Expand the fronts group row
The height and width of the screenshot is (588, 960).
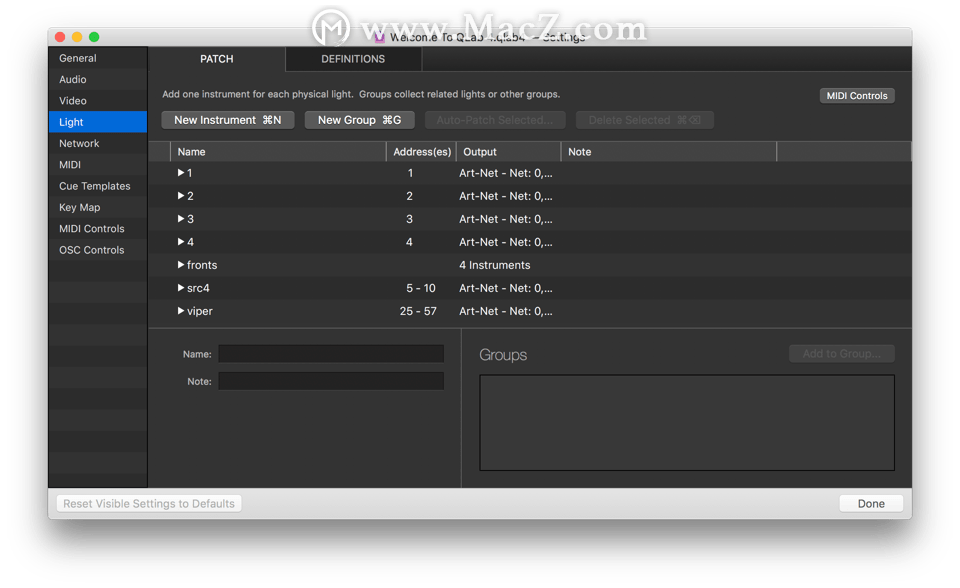click(x=181, y=265)
